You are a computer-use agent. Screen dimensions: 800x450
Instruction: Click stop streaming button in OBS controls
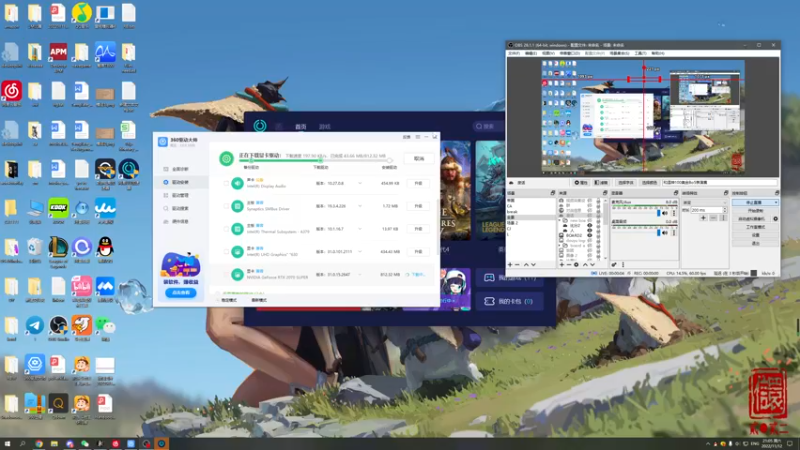click(754, 202)
